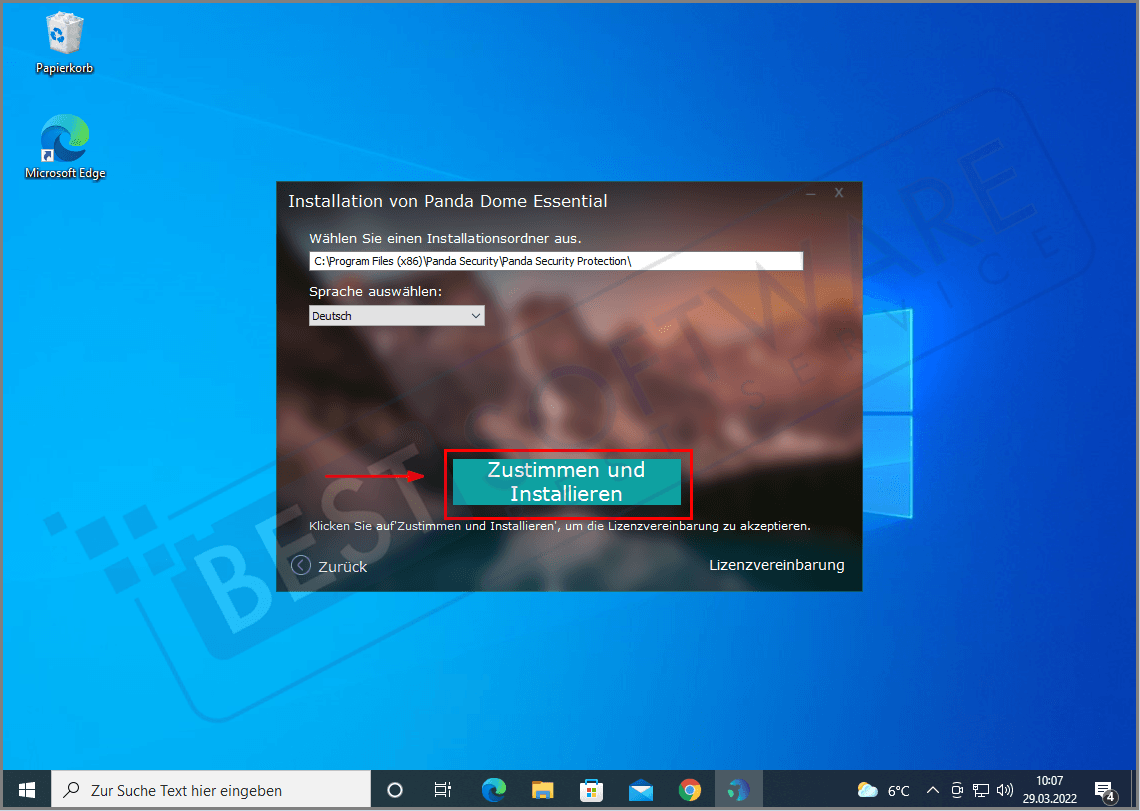
Task: Launch Google Chrome from the taskbar
Action: [689, 789]
